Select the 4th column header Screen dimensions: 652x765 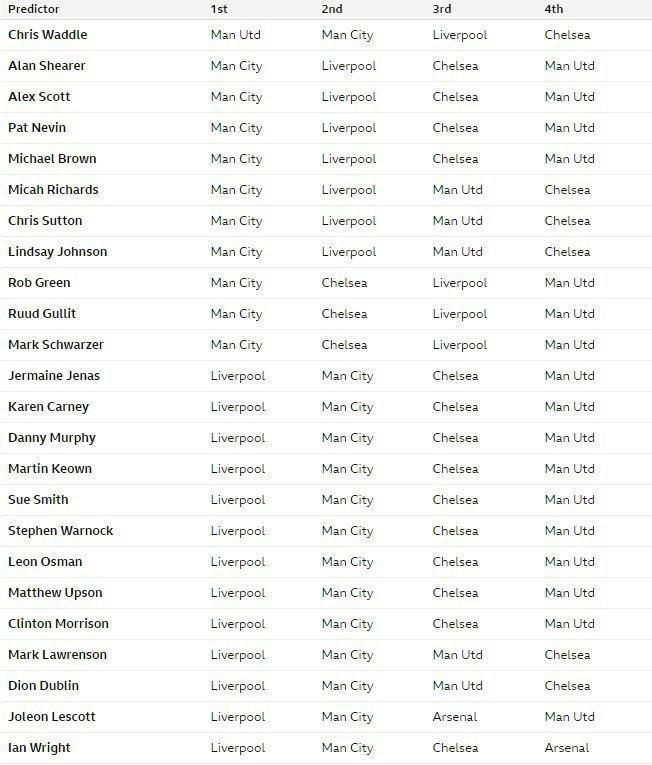pyautogui.click(x=554, y=9)
